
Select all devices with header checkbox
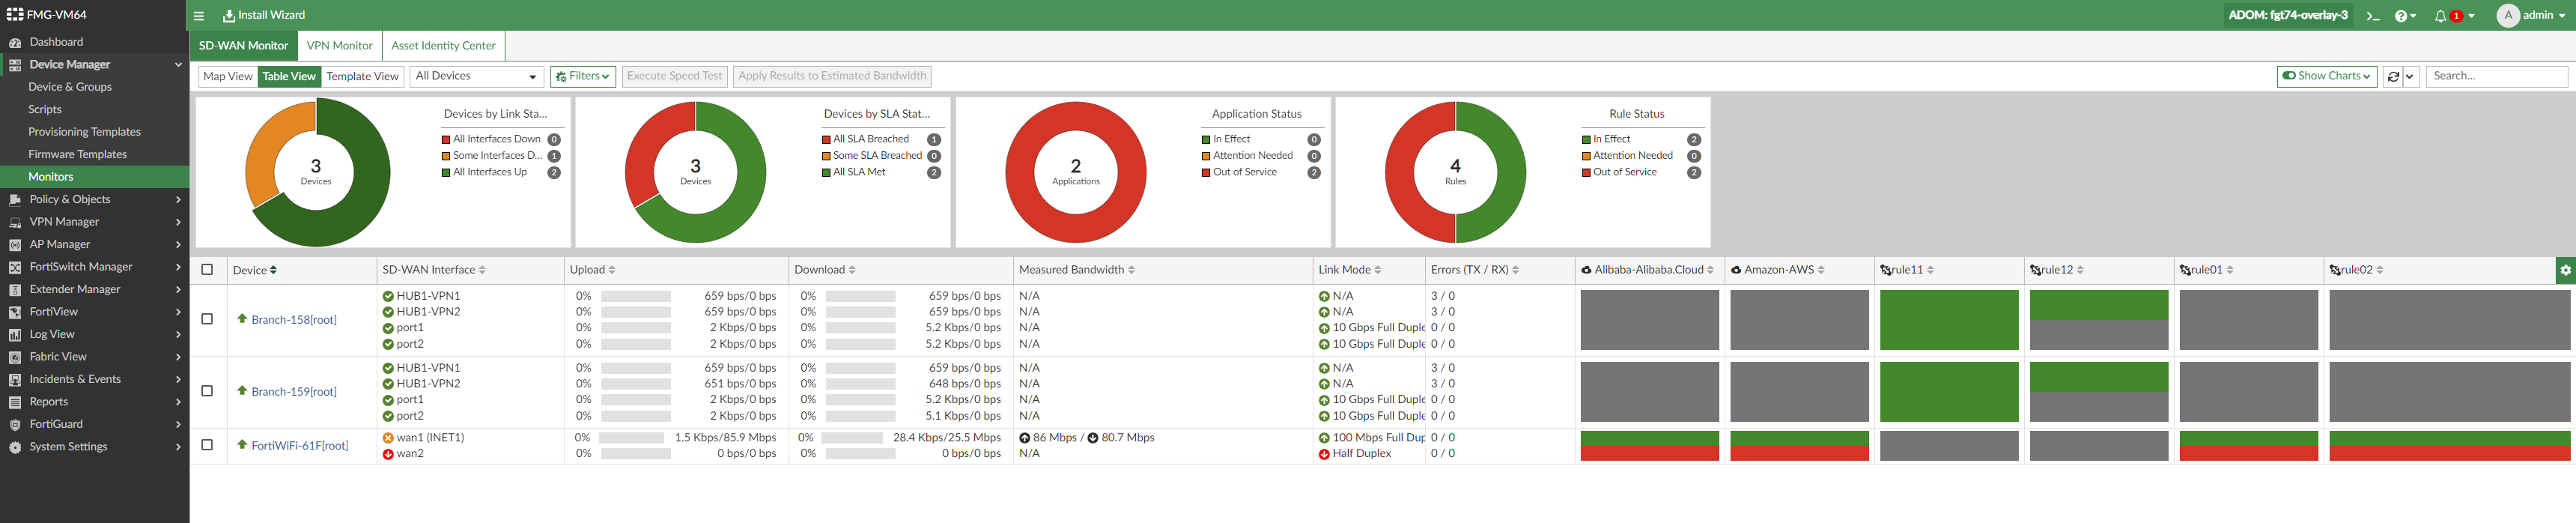207,269
